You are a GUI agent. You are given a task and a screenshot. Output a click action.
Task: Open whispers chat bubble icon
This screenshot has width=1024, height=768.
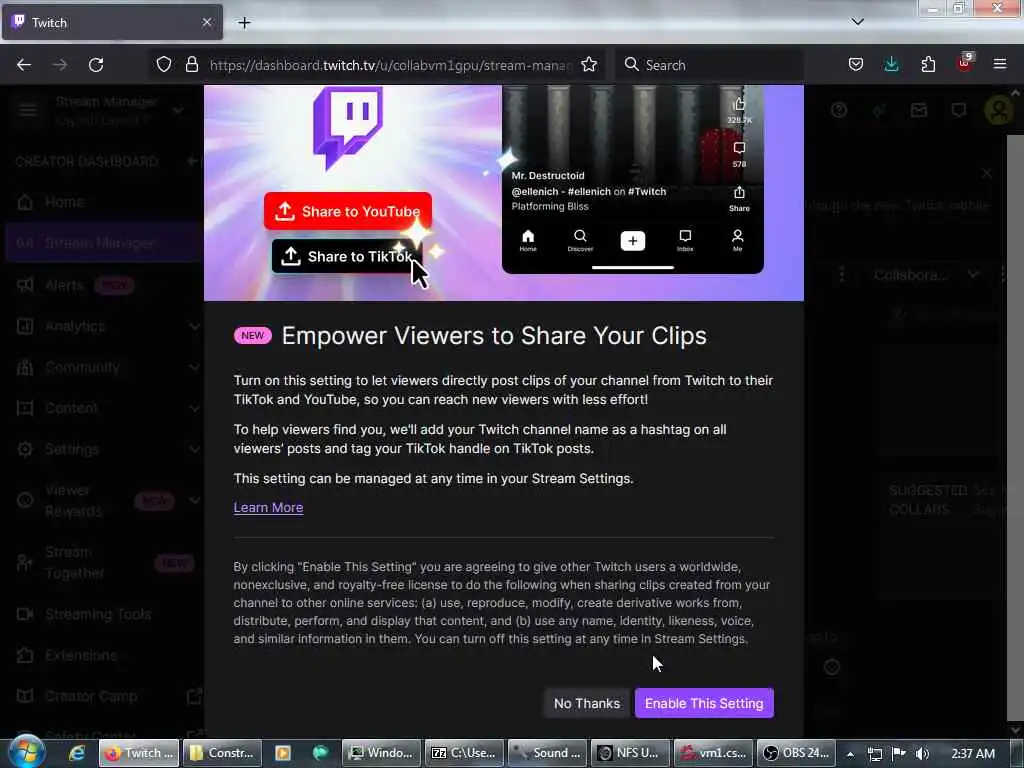pos(959,110)
